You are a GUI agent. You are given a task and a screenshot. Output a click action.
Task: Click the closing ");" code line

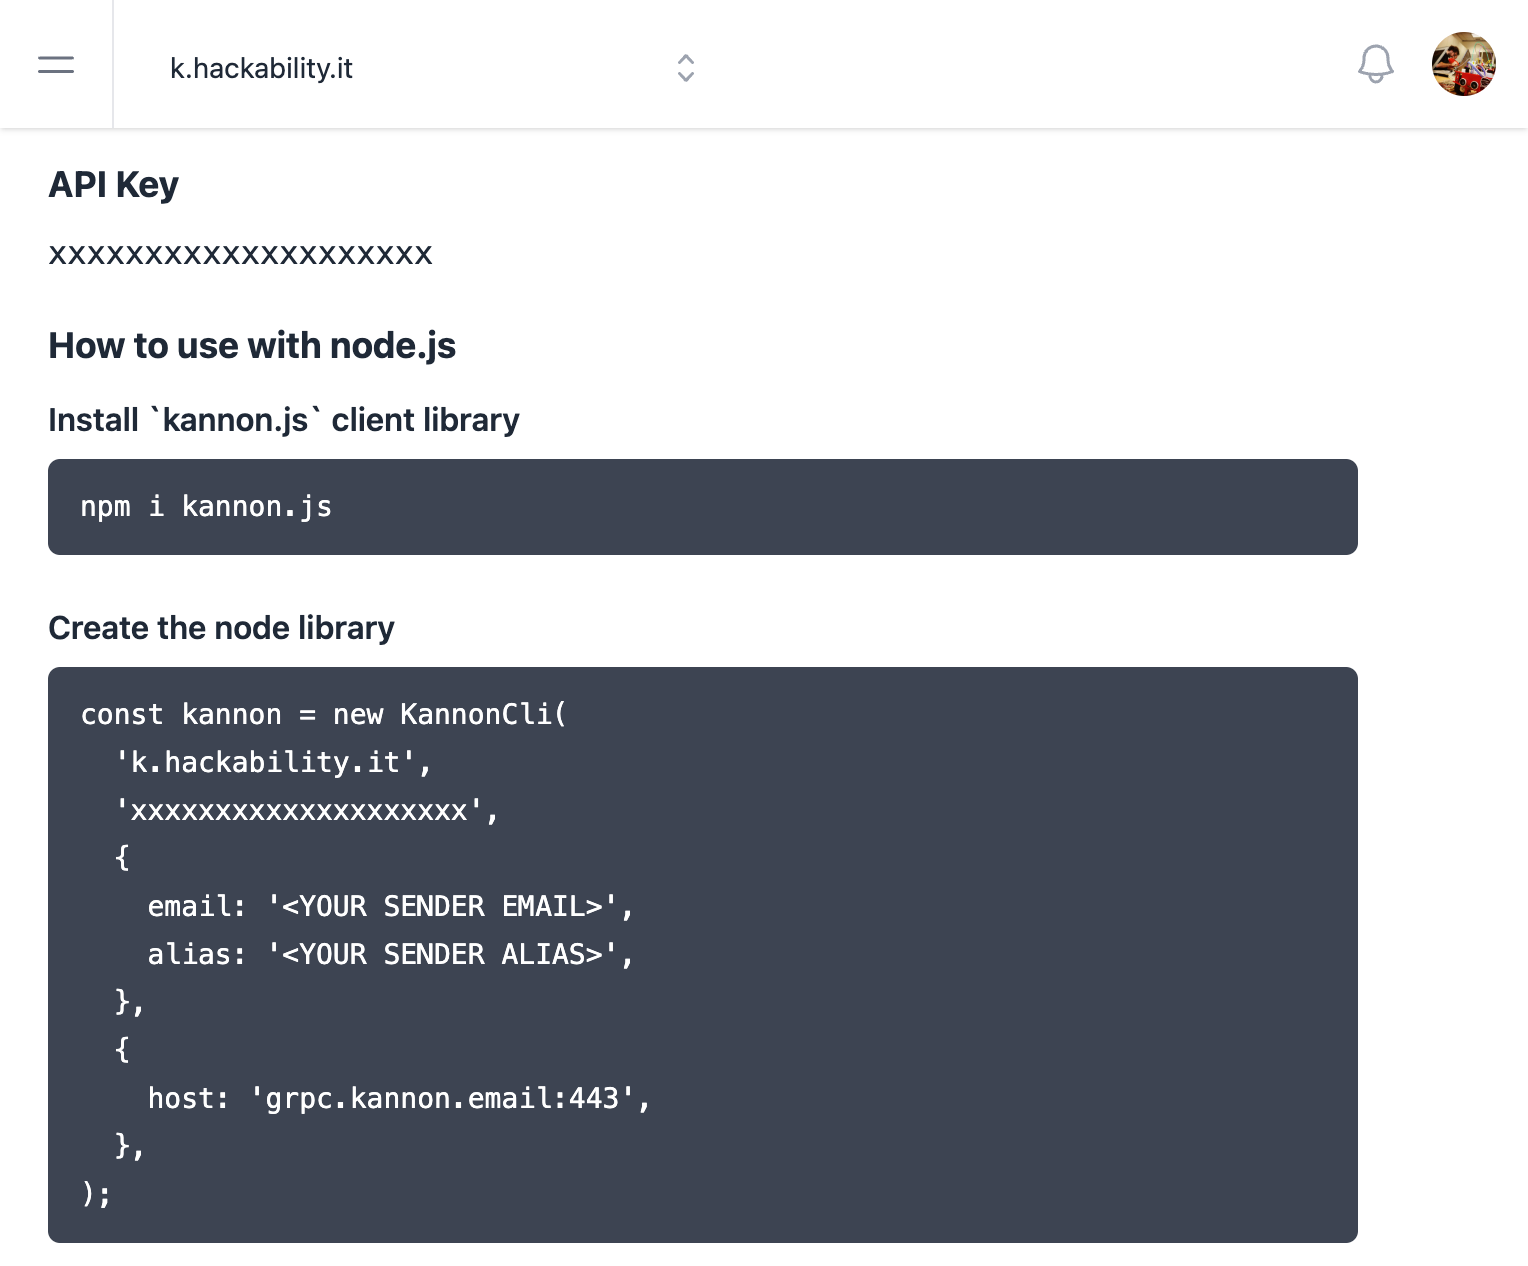click(97, 1194)
